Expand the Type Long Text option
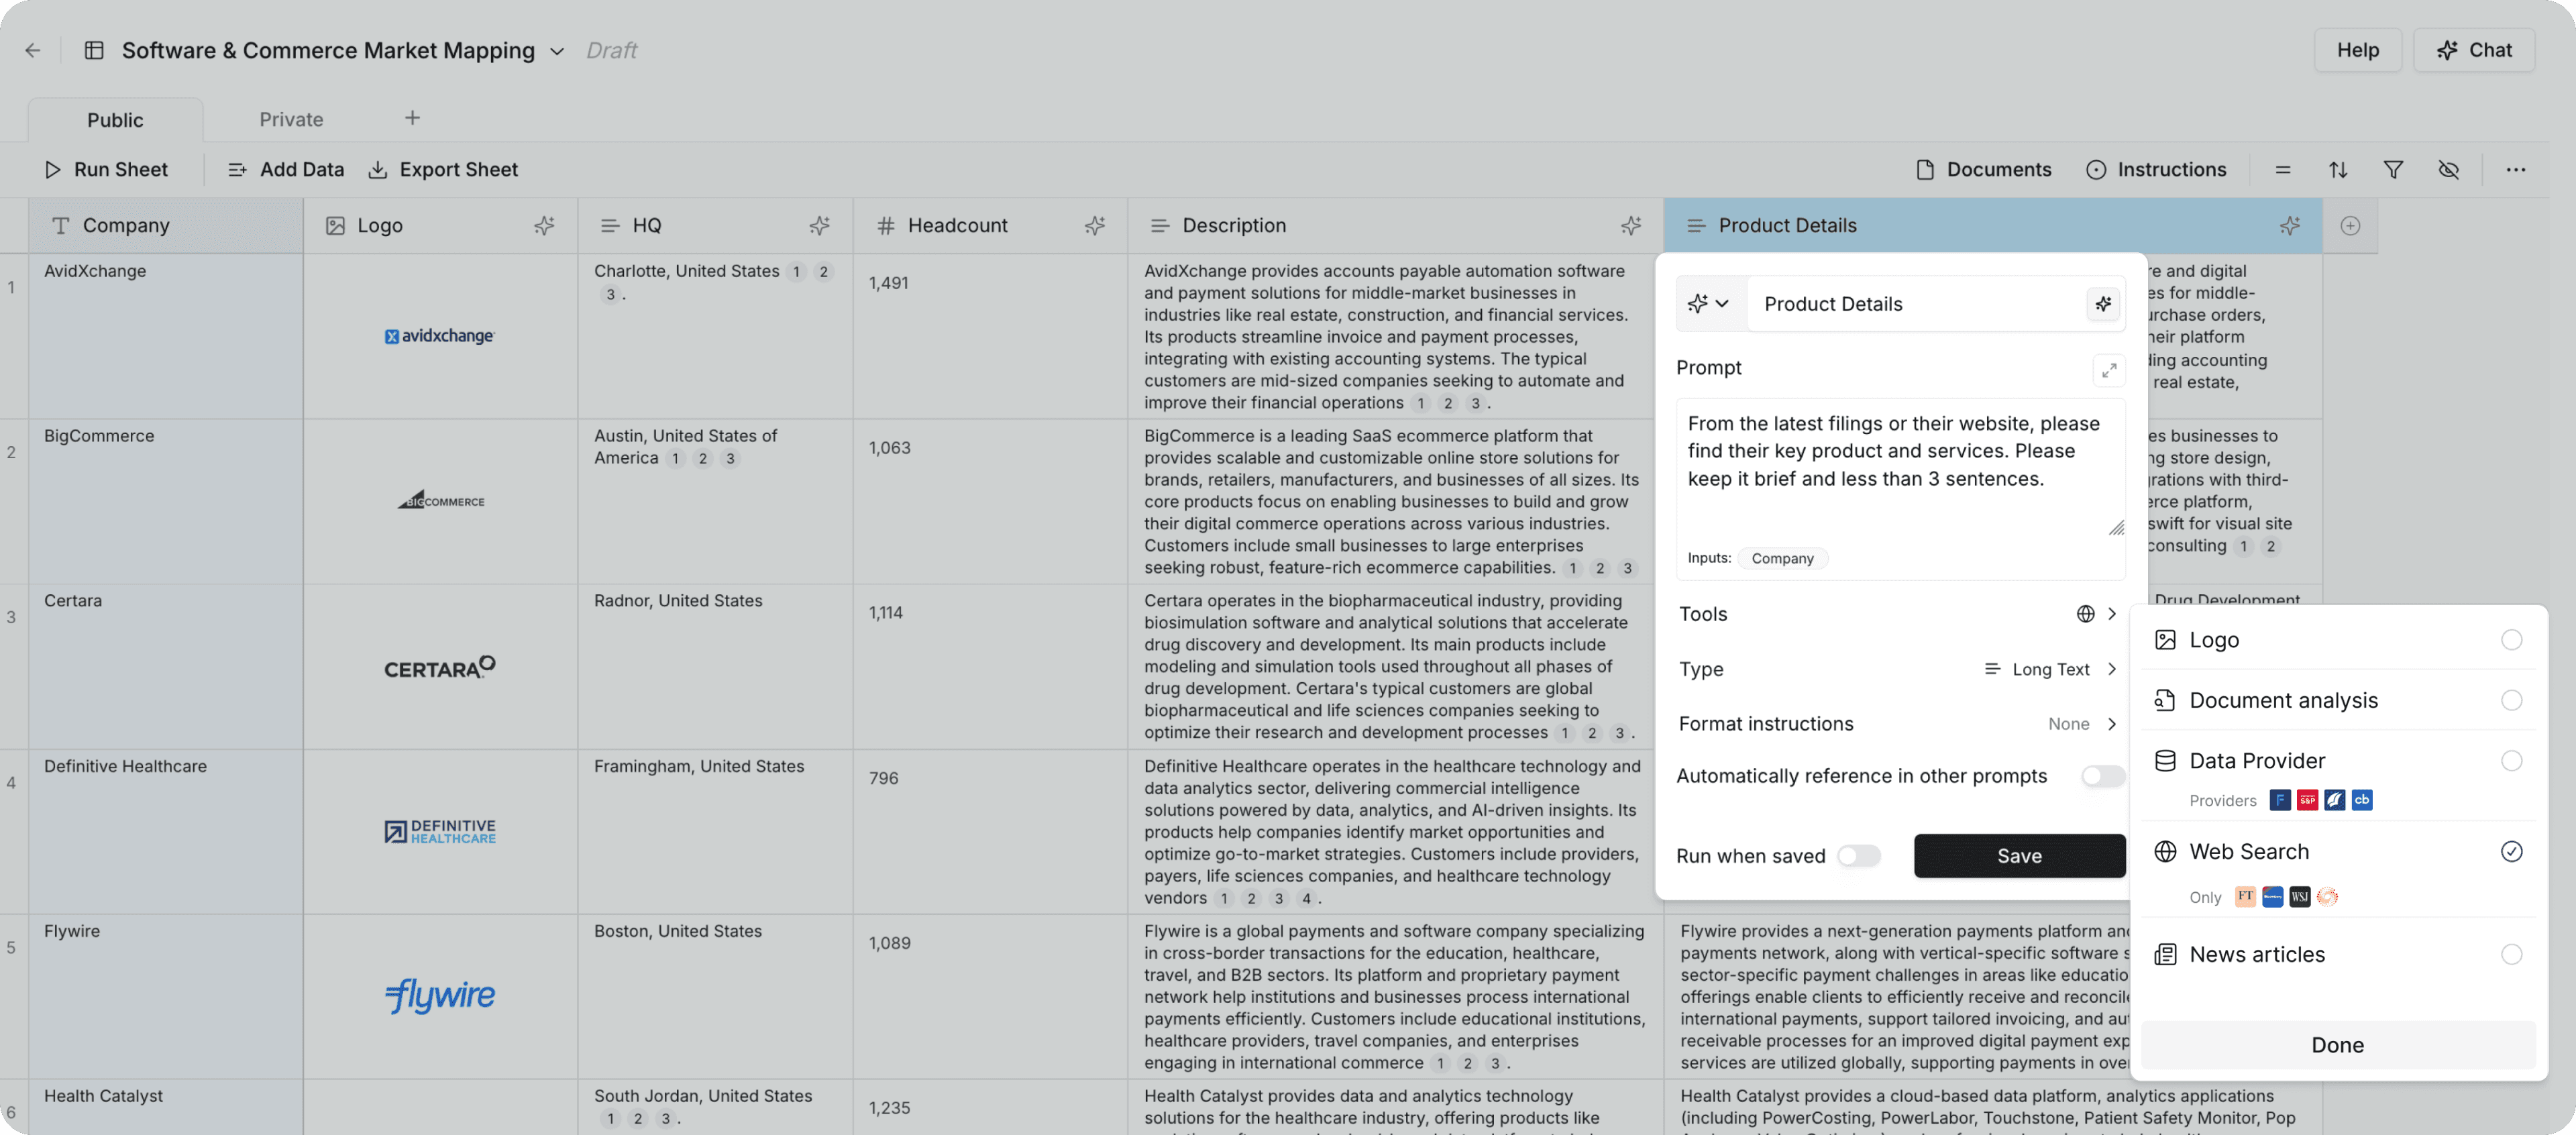Screen dimensions: 2576x1135 (2050, 669)
